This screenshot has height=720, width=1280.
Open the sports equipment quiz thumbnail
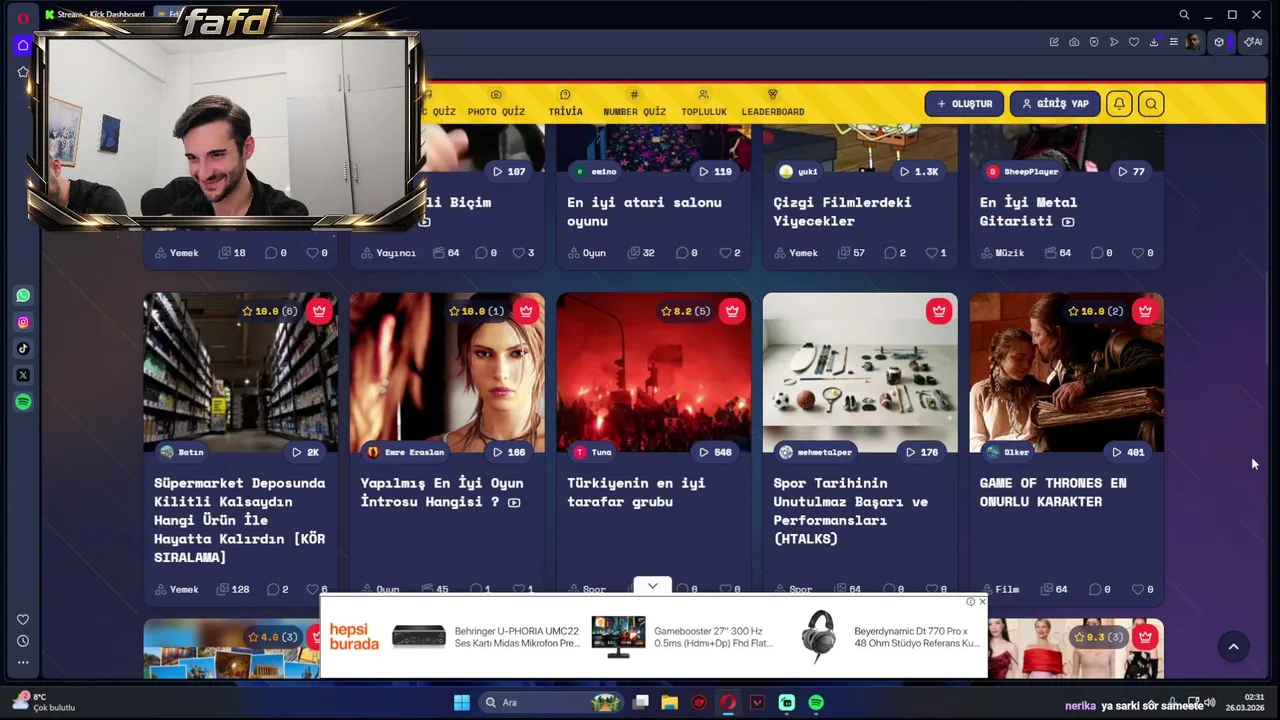click(860, 372)
